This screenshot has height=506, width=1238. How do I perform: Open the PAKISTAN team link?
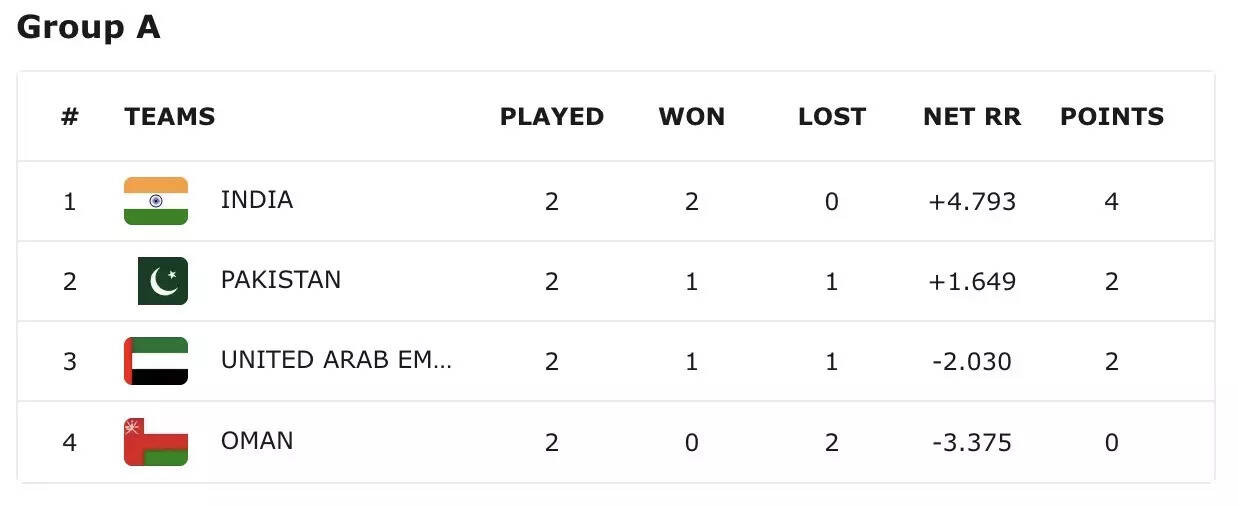(x=281, y=280)
